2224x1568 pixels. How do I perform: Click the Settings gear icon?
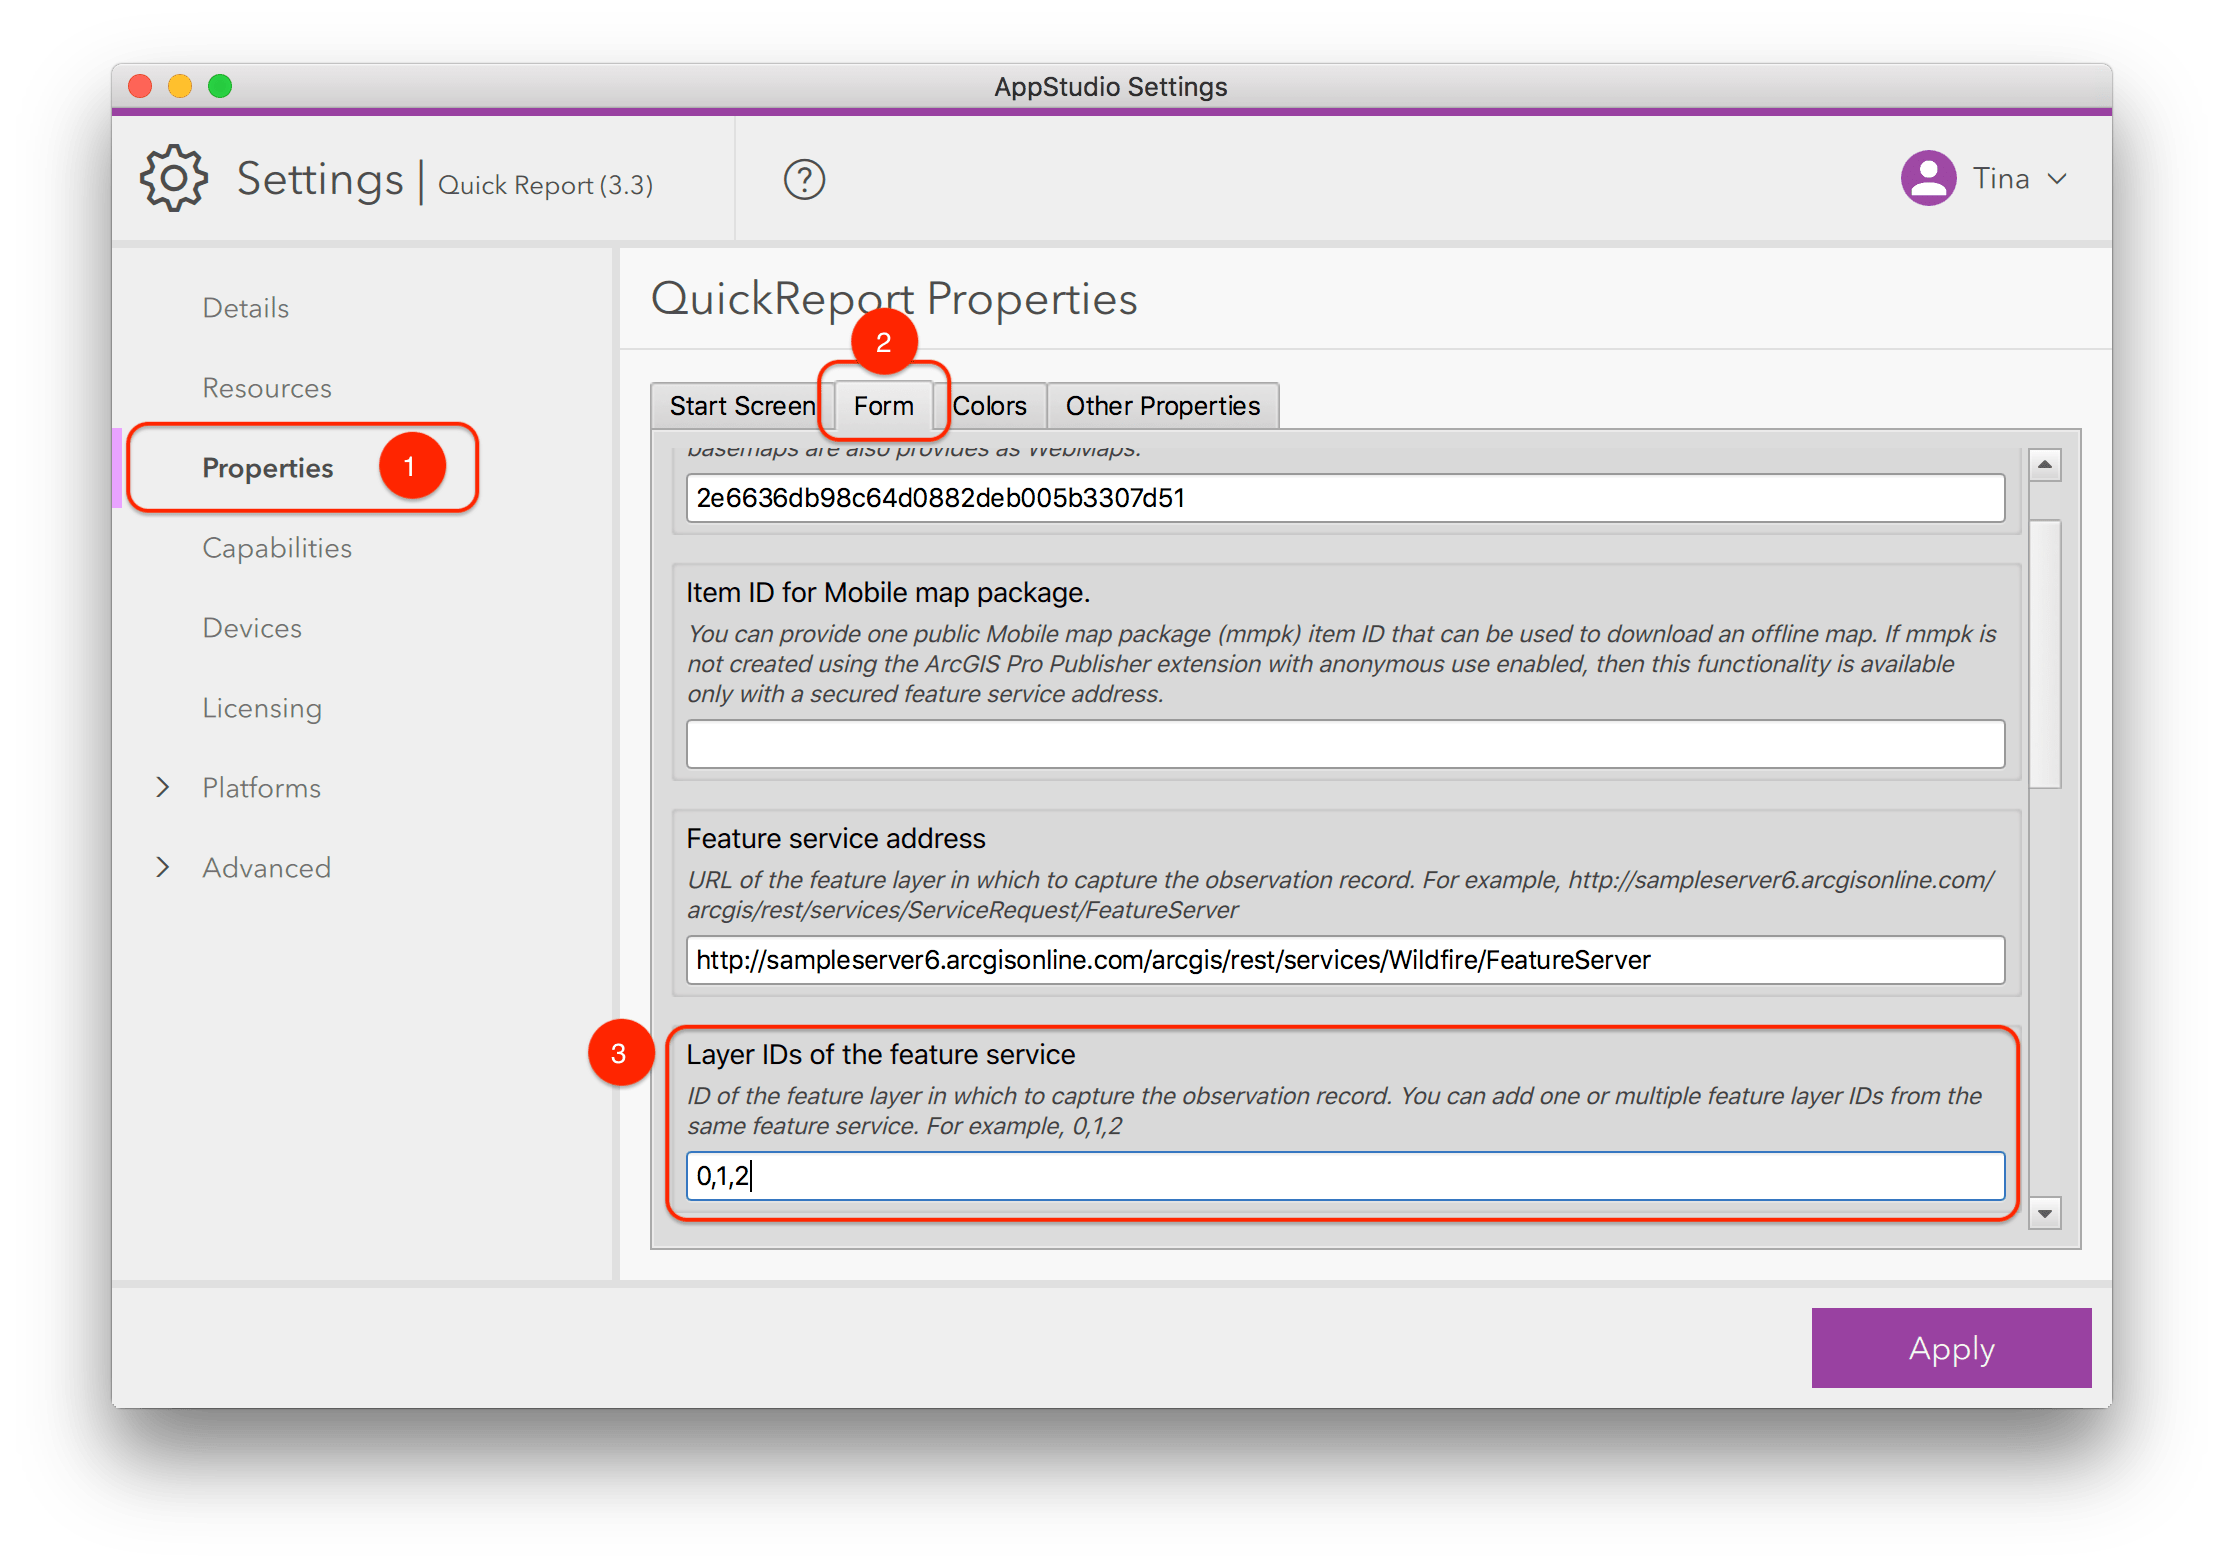point(172,178)
